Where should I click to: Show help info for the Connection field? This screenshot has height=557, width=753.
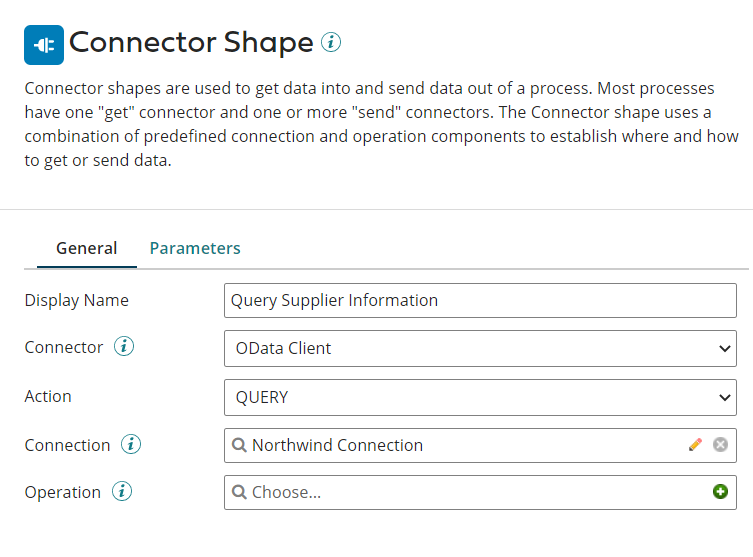pyautogui.click(x=131, y=444)
